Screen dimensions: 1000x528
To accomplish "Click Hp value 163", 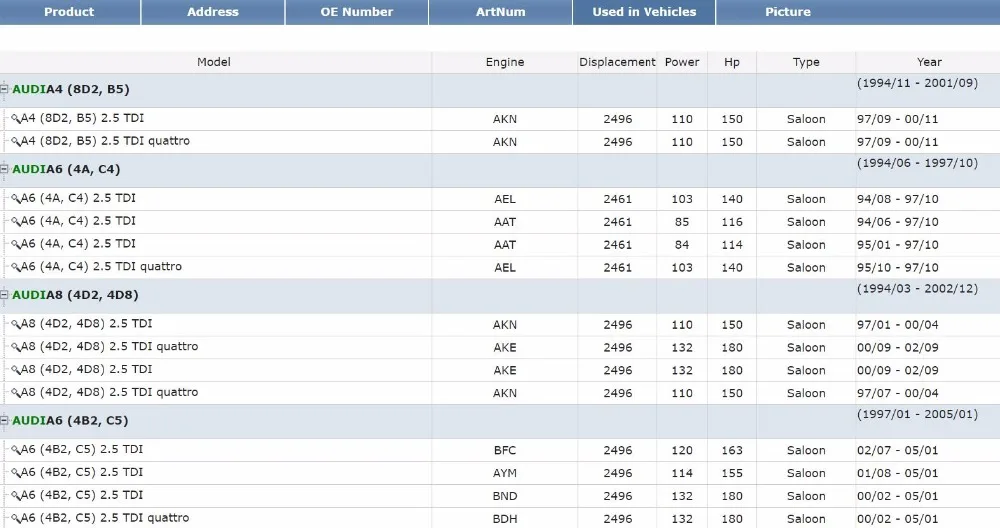I will tap(732, 450).
